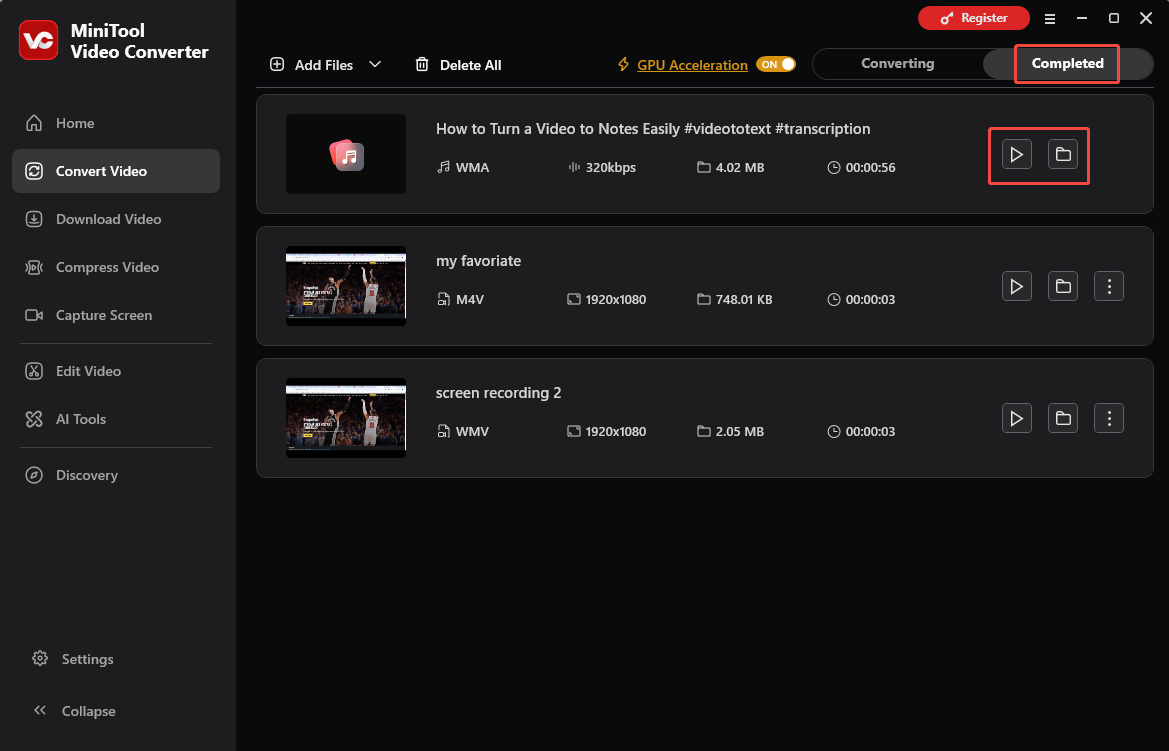
Task: Toggle GPU Acceleration switch off
Action: coord(776,64)
